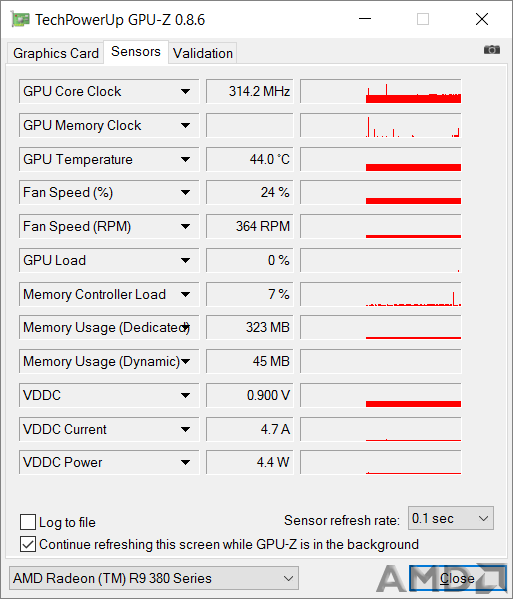
Task: Open the Fan Speed (RPM) dropdown arrow
Action: [x=186, y=227]
